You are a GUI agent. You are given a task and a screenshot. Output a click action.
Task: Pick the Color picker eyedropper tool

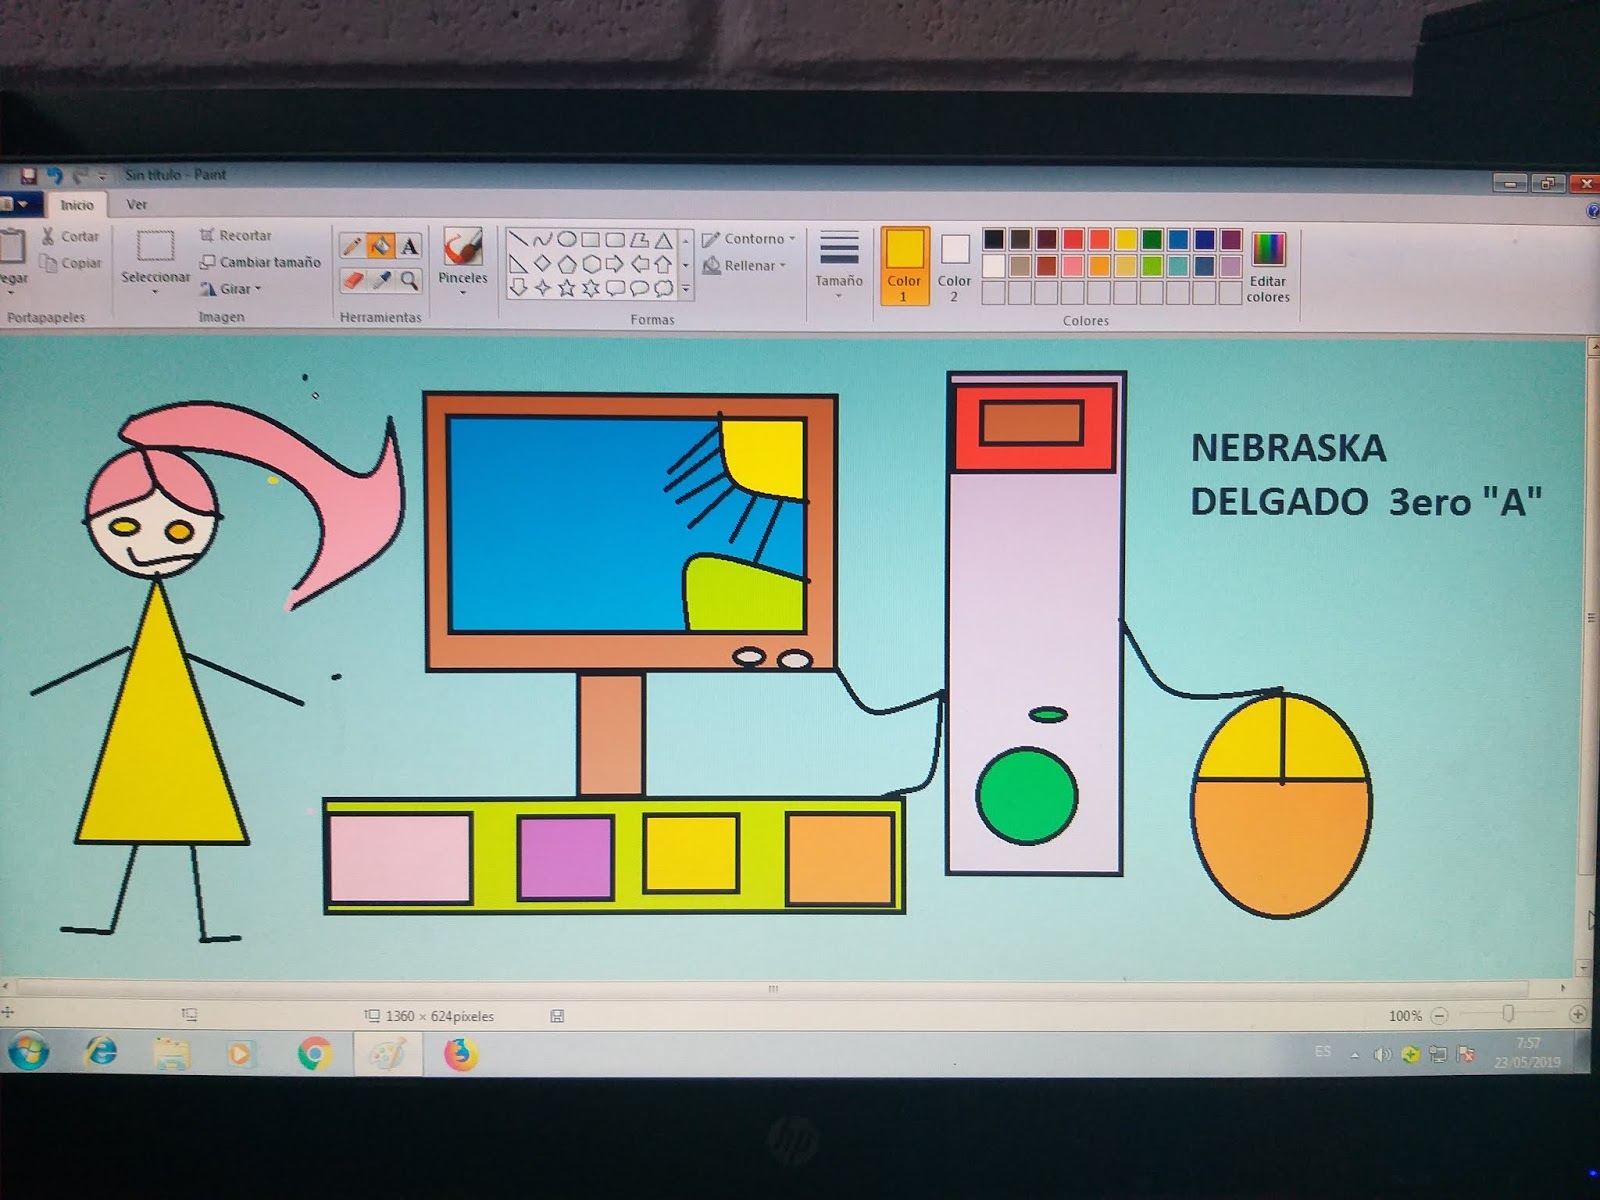pos(380,280)
